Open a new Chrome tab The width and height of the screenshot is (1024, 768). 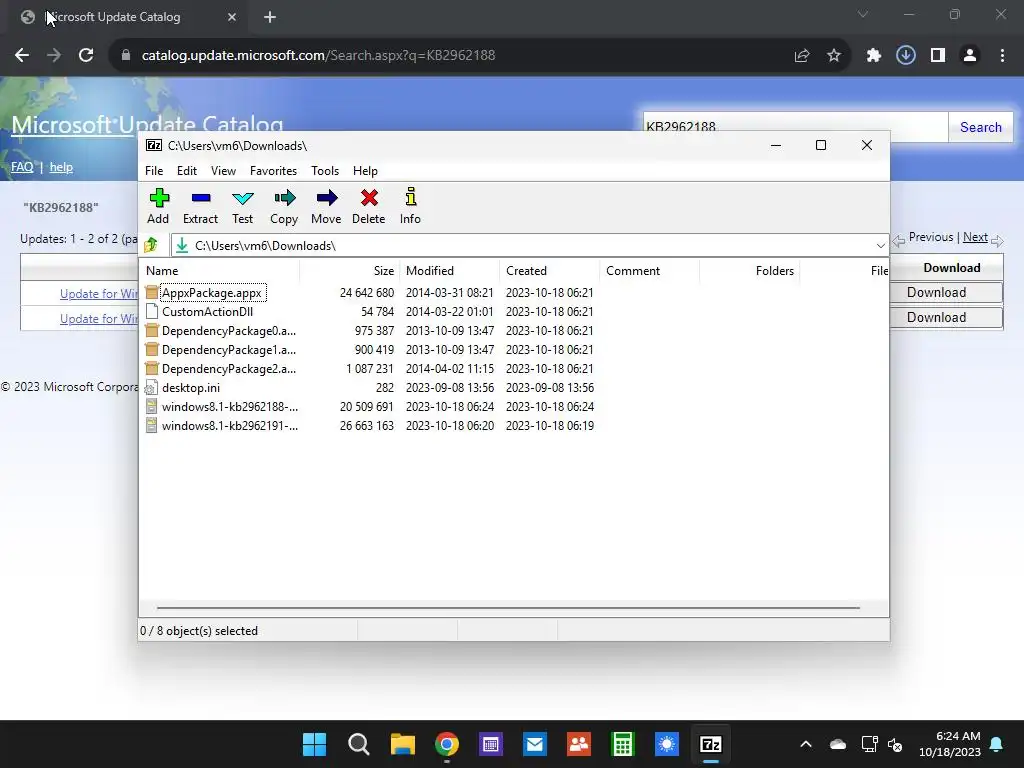270,17
